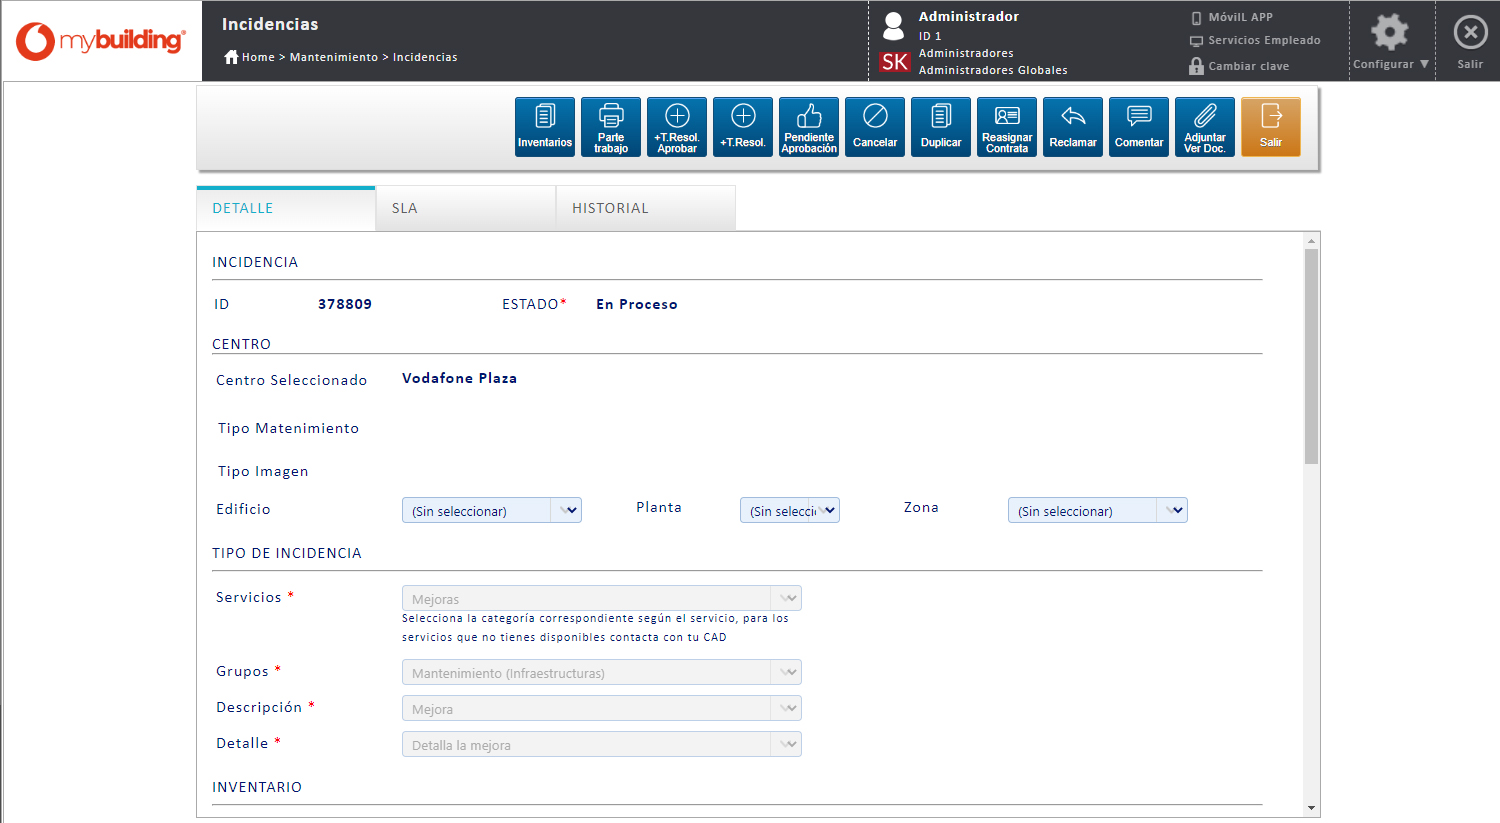This screenshot has width=1500, height=823.
Task: Open the Inventarios toolbar icon
Action: coord(545,127)
